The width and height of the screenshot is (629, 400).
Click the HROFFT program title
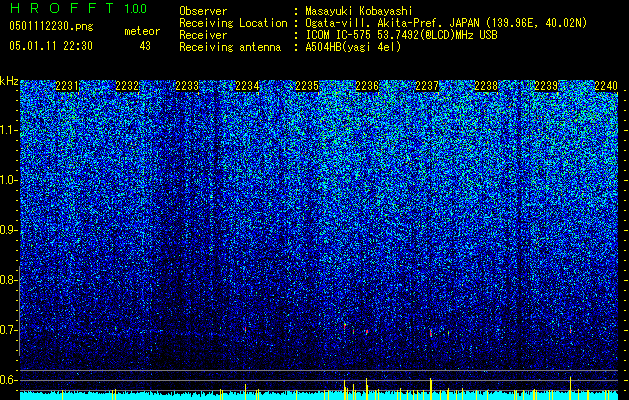[62, 8]
